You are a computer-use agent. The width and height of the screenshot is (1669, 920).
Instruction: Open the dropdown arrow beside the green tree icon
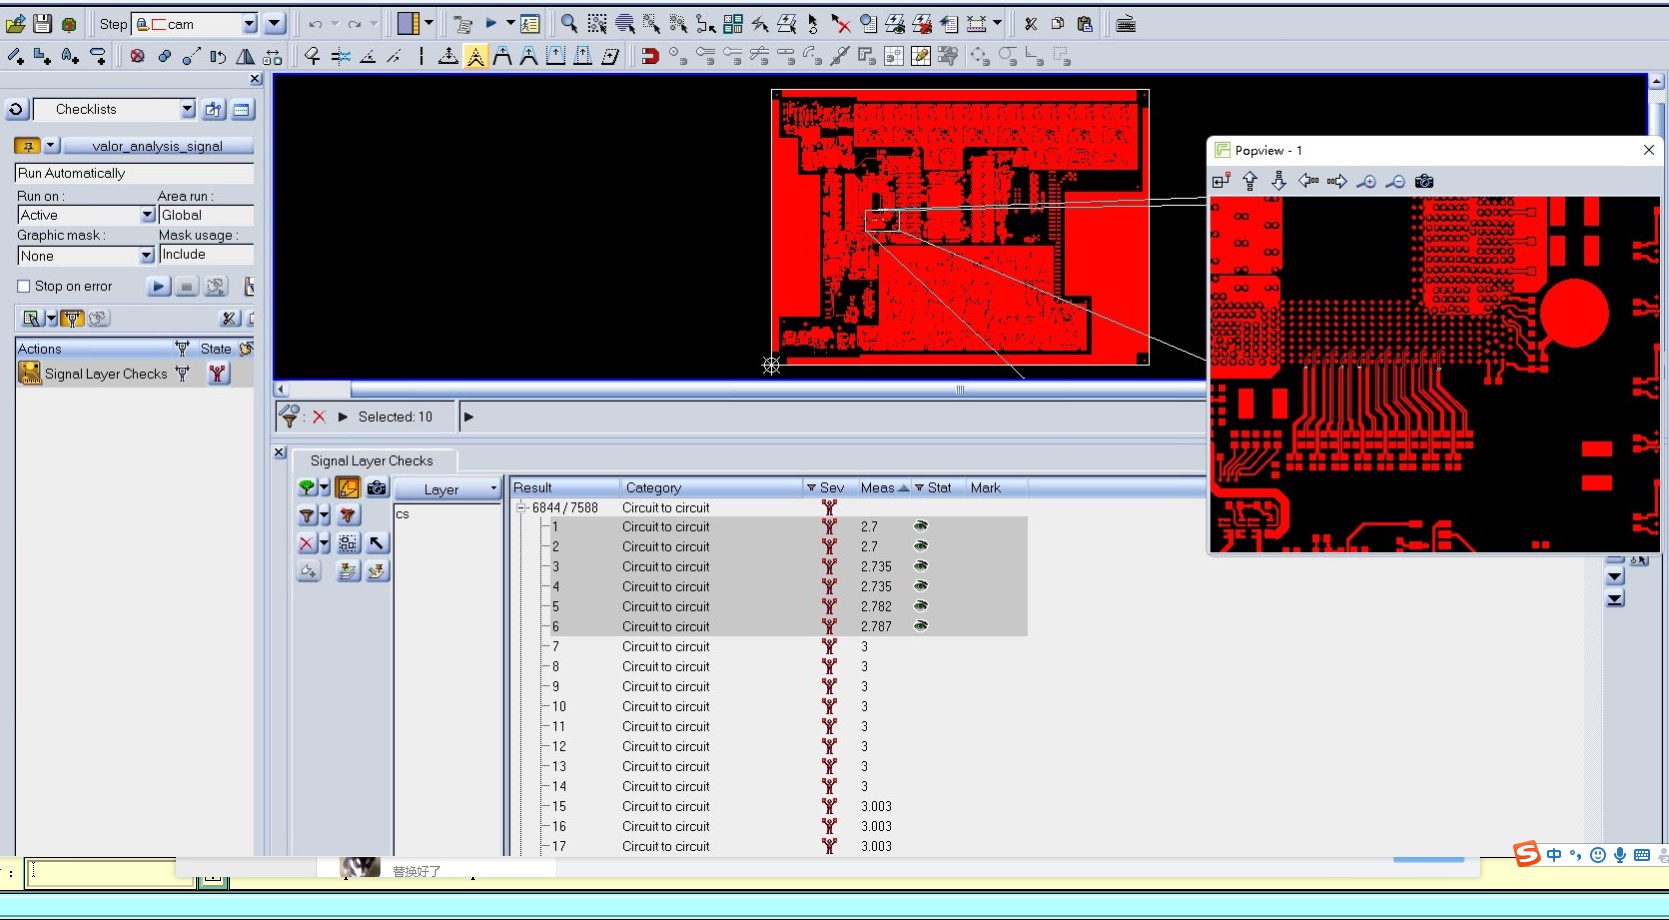pos(324,488)
